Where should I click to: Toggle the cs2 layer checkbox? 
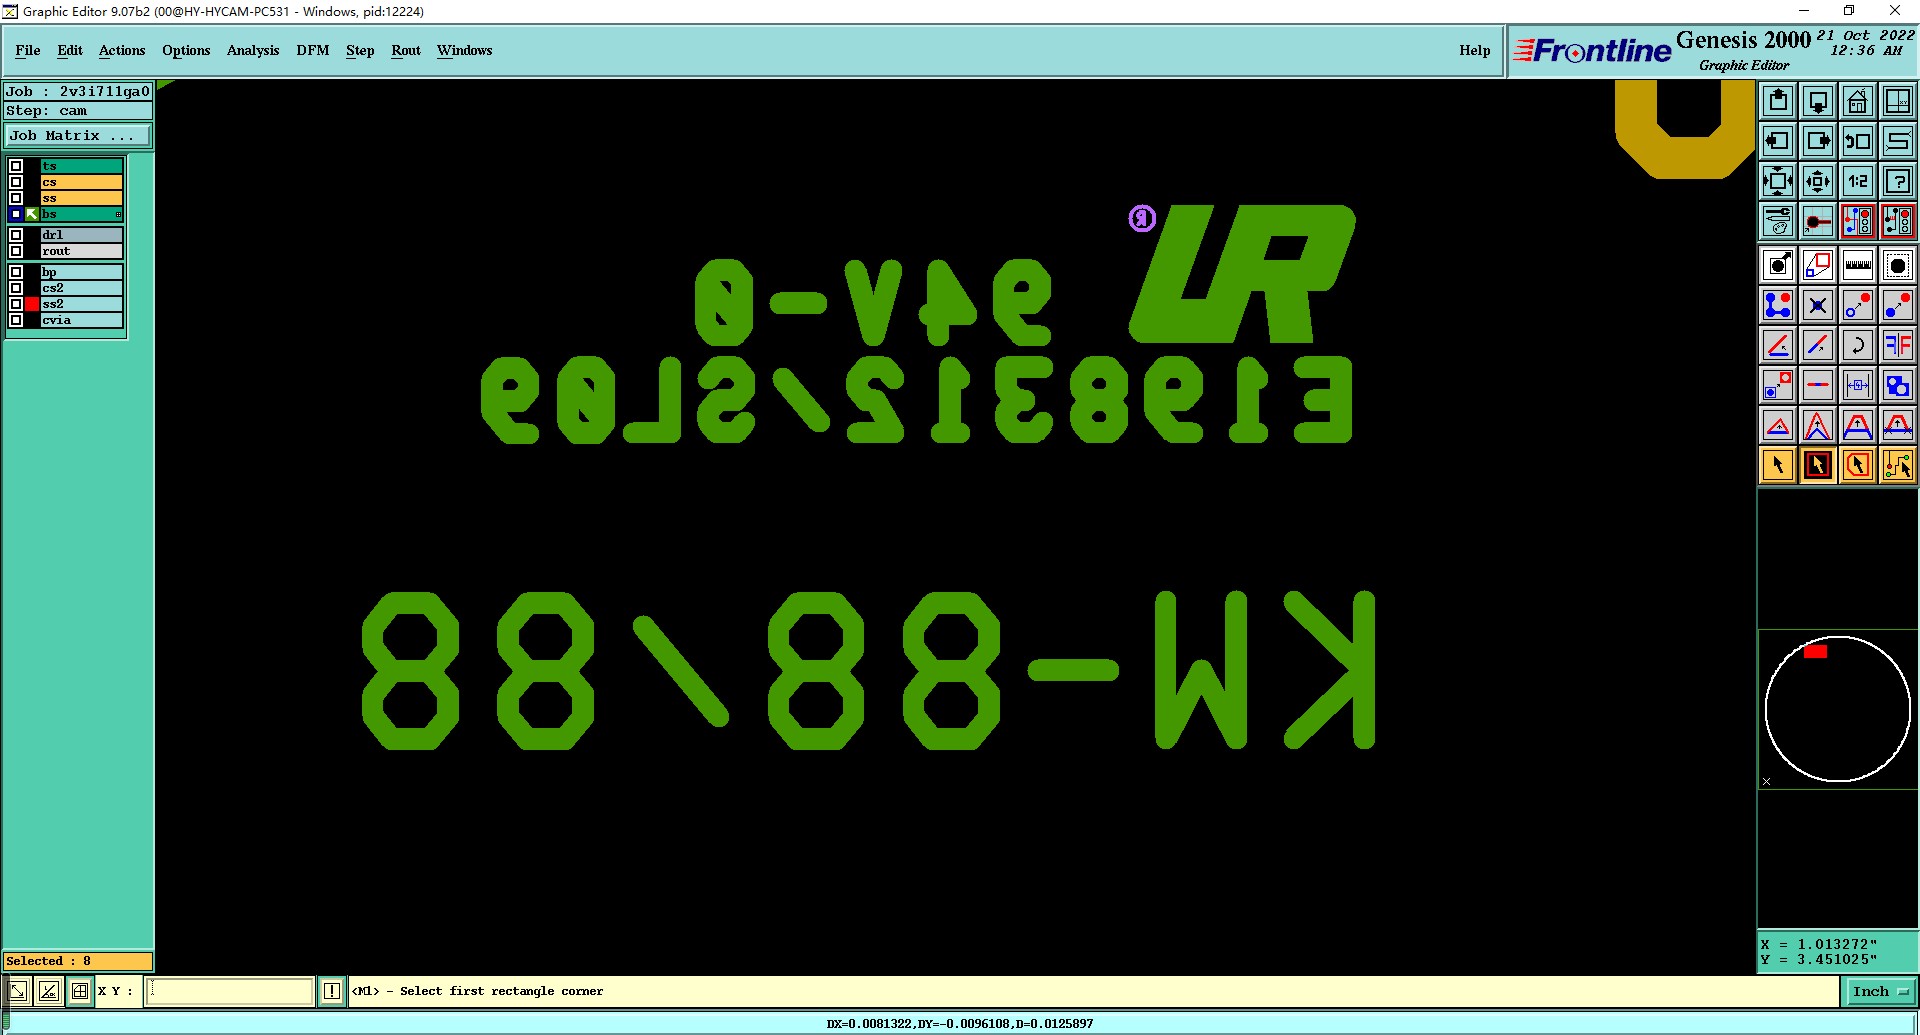[16, 288]
